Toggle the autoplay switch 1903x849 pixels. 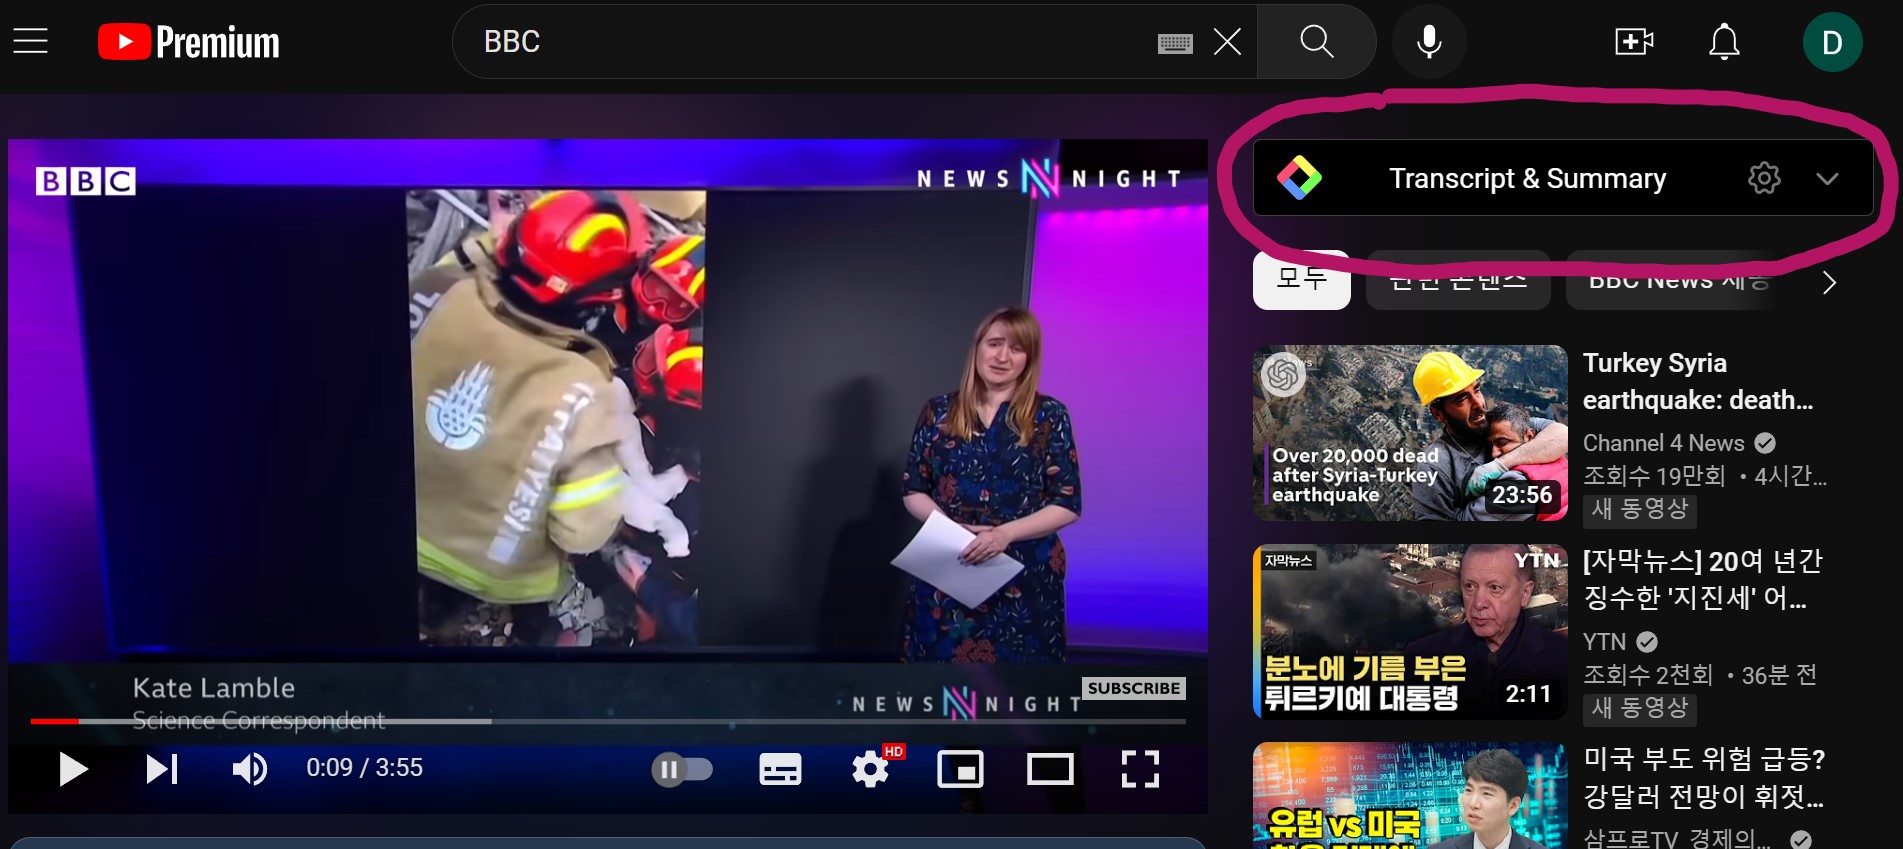coord(682,769)
